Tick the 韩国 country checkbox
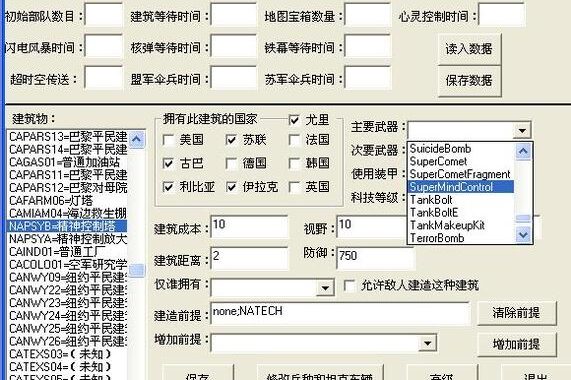Screen dimensions: 571x380 tap(294, 163)
